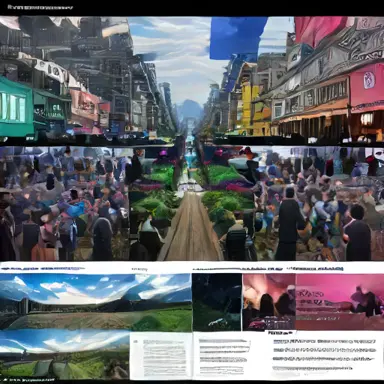The height and width of the screenshot is (384, 384).
Task: Select the snowy mountain meadow landscape image
Action: point(96,302)
